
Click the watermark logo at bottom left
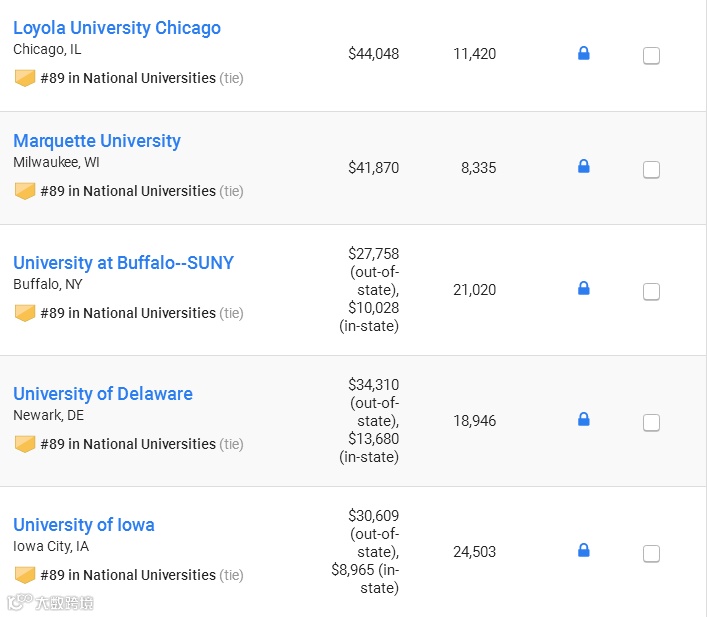click(x=50, y=603)
